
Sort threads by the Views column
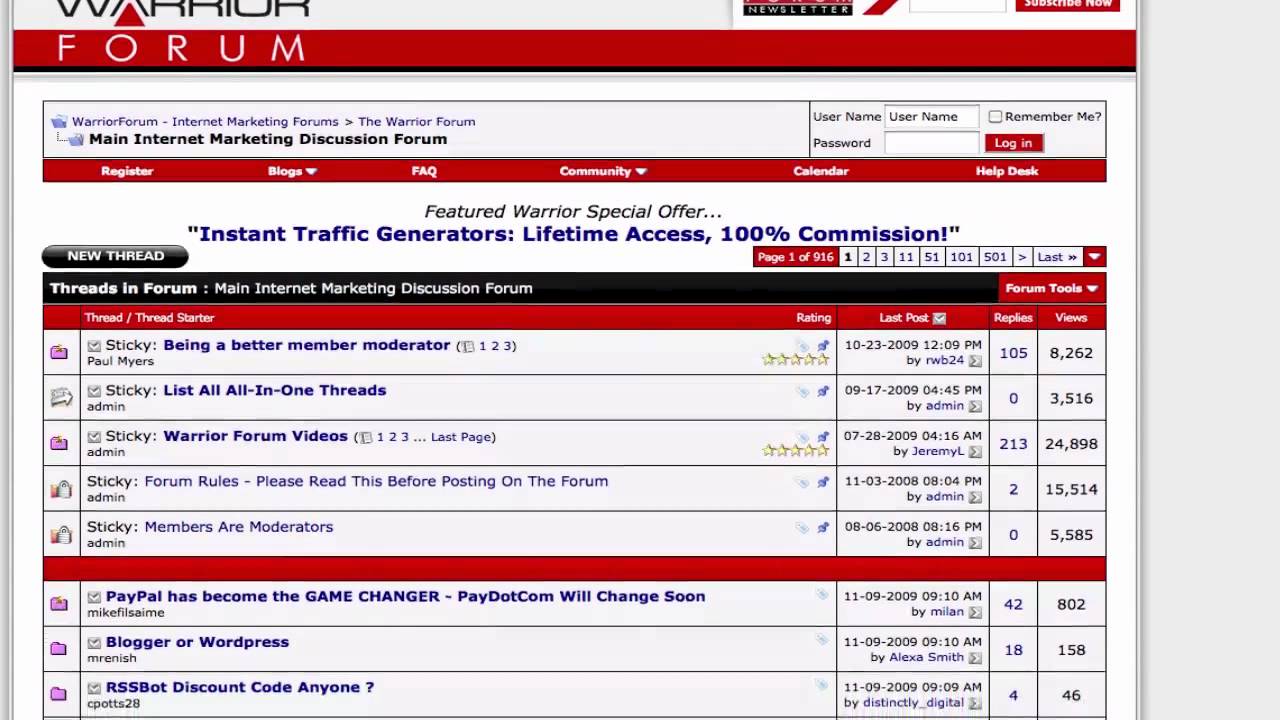pyautogui.click(x=1070, y=318)
